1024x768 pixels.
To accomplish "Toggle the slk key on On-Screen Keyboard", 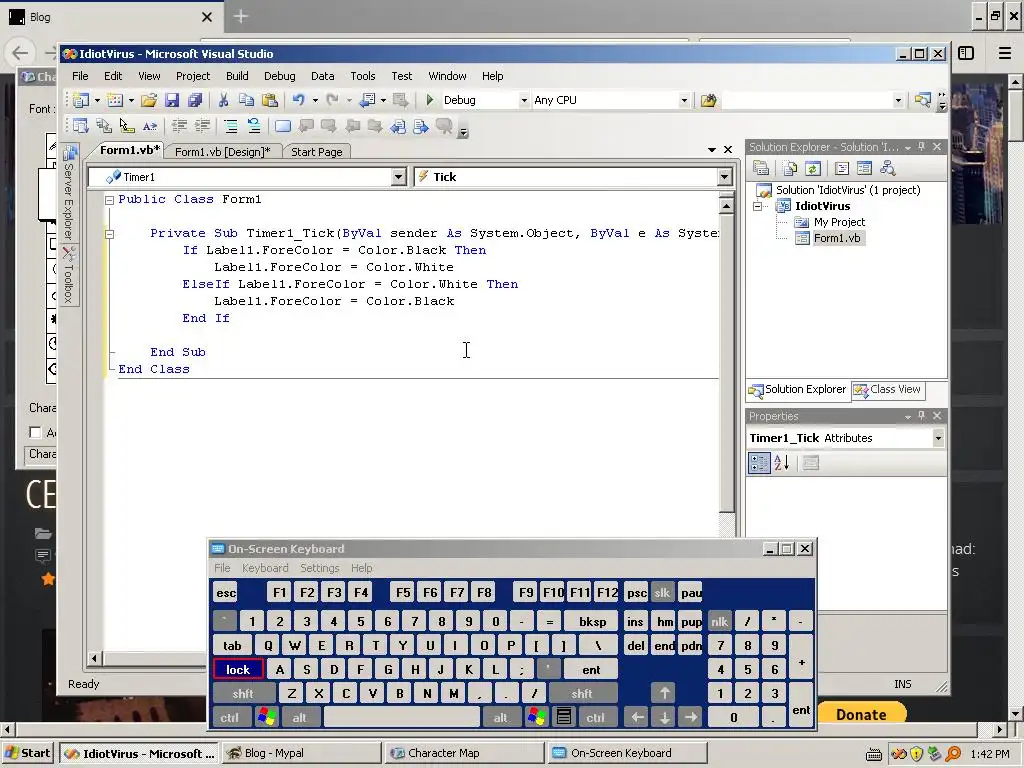I will pyautogui.click(x=662, y=592).
